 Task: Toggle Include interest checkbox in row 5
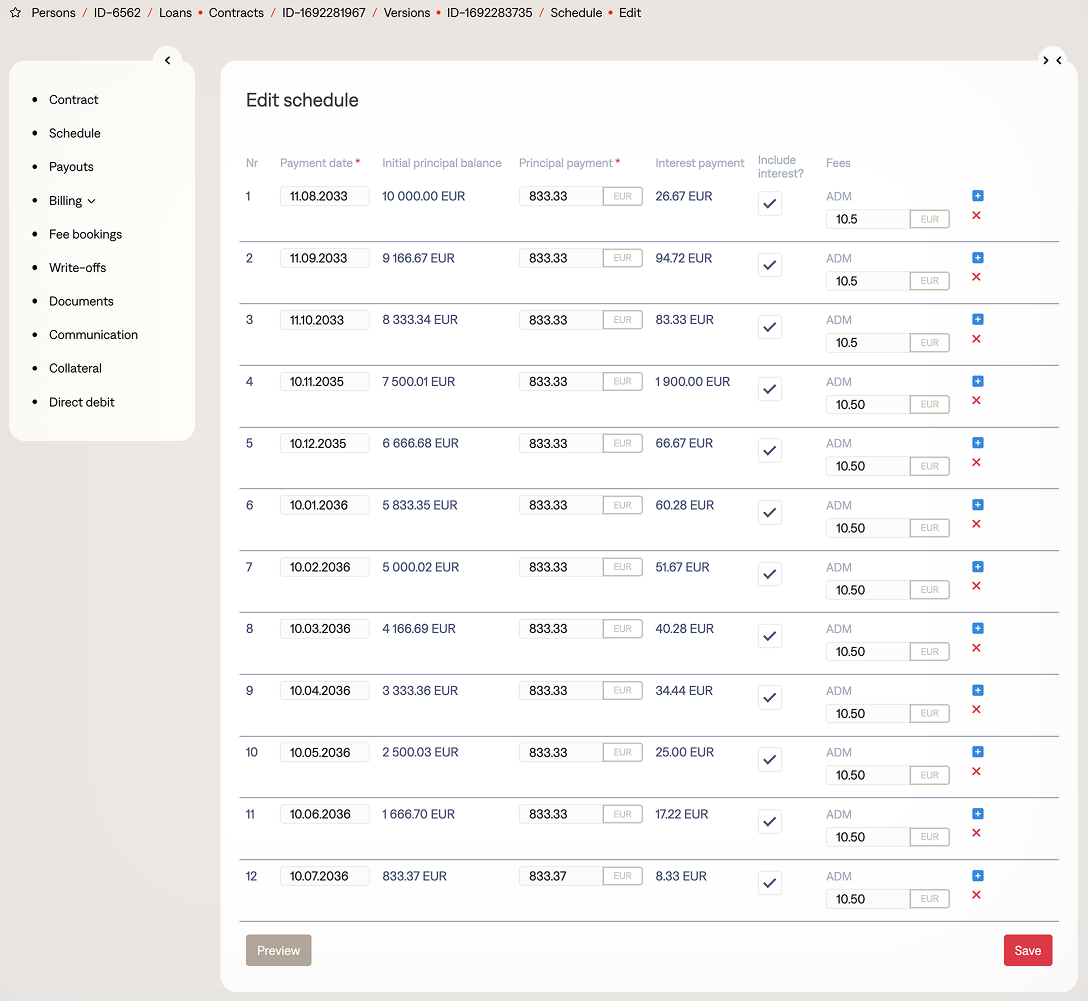[x=769, y=451]
